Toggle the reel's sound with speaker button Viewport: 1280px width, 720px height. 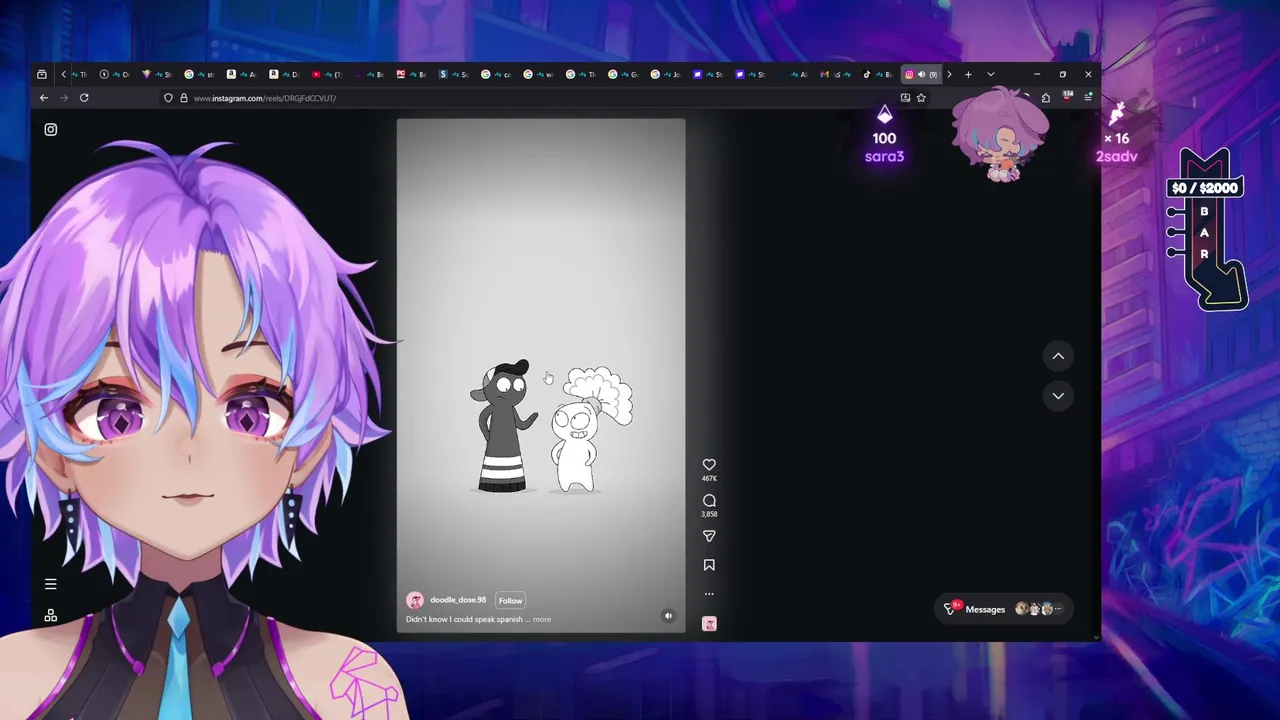point(668,616)
